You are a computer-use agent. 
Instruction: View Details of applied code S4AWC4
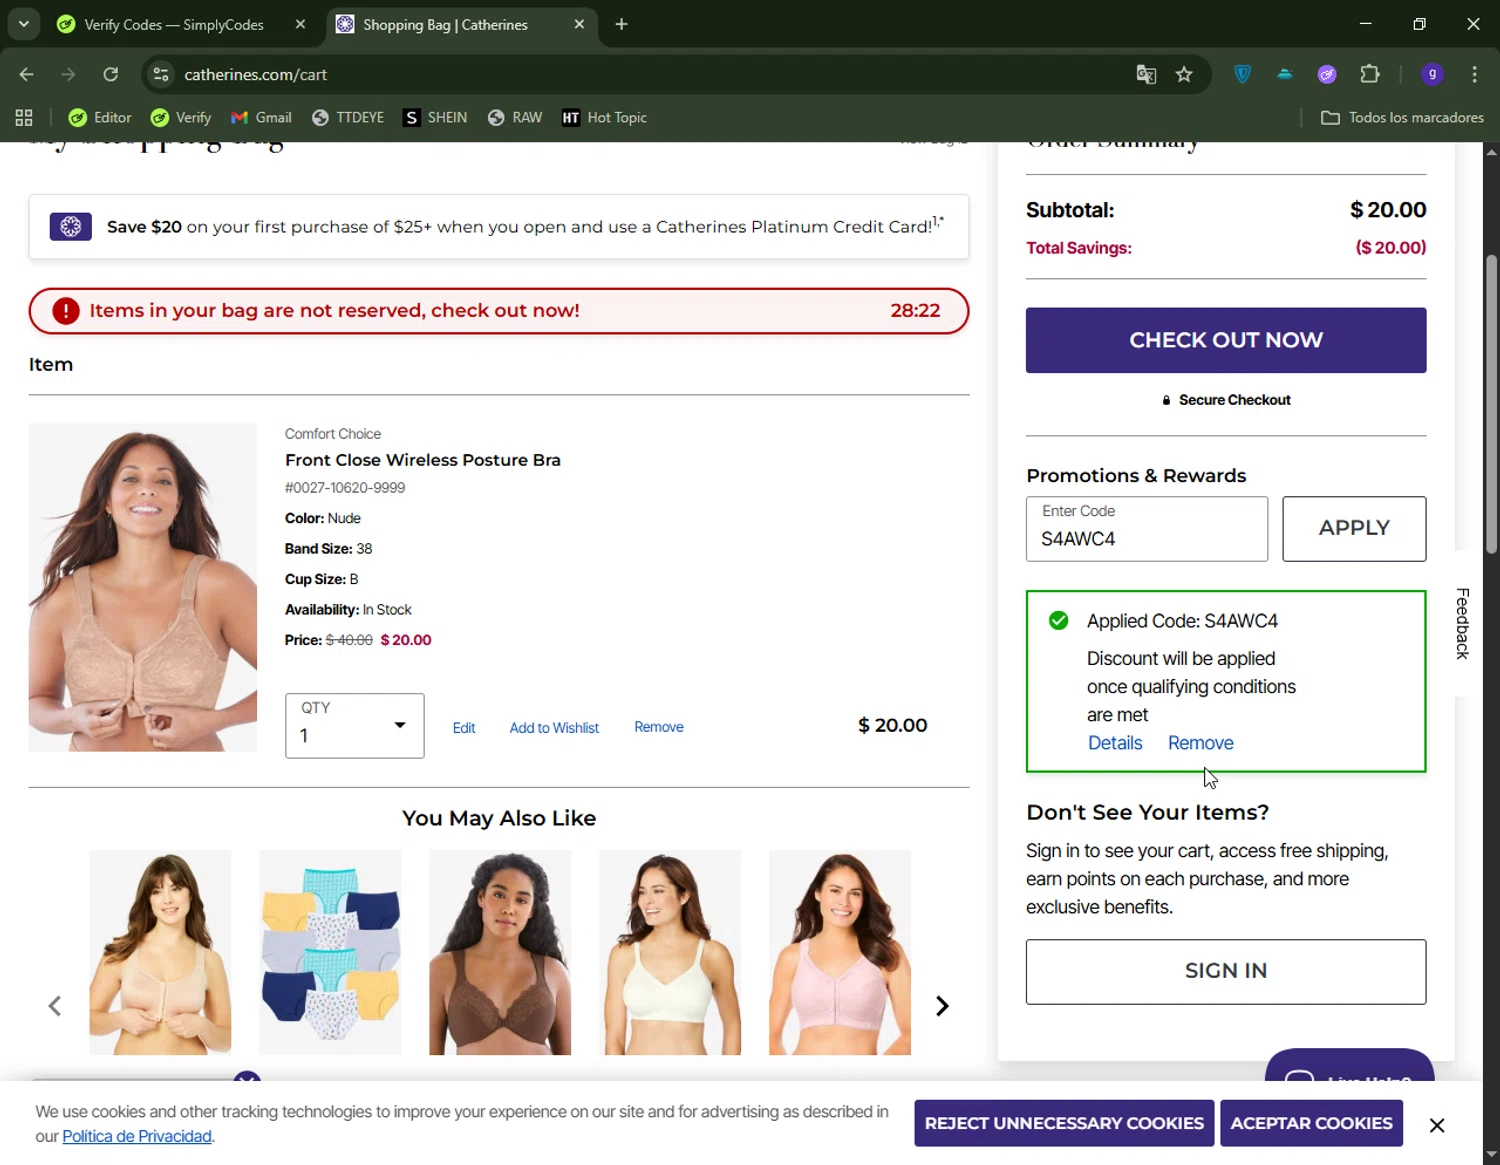tap(1115, 743)
